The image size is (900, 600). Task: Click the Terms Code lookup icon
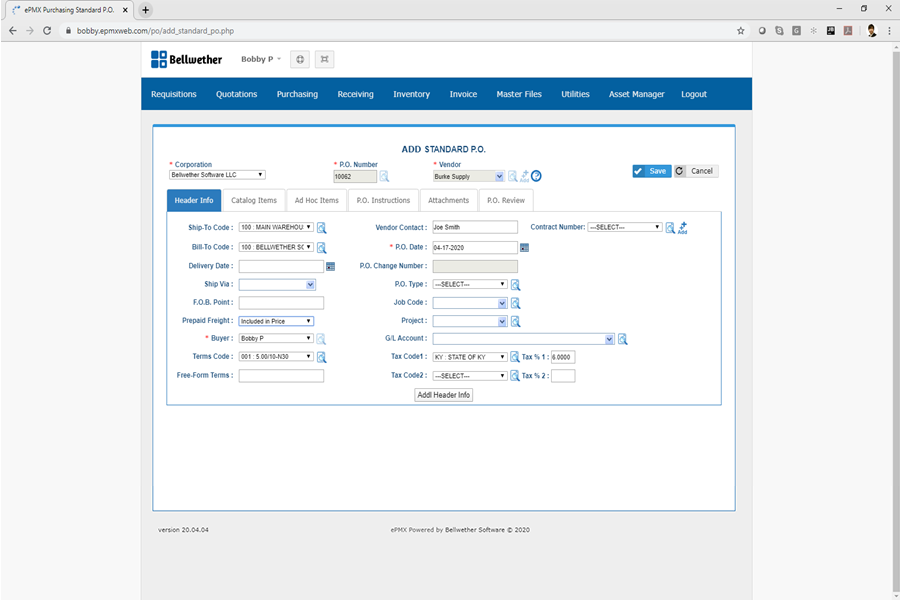(322, 357)
